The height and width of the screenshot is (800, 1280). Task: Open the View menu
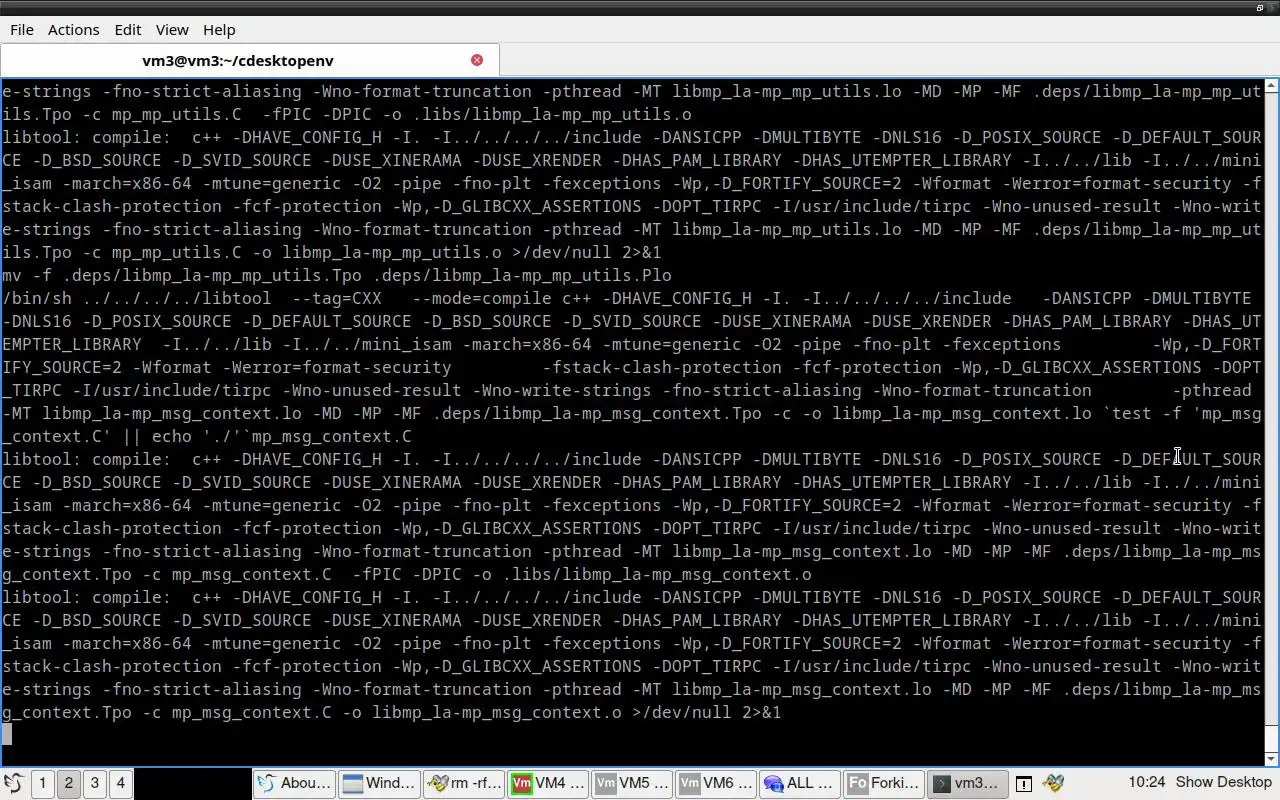172,30
